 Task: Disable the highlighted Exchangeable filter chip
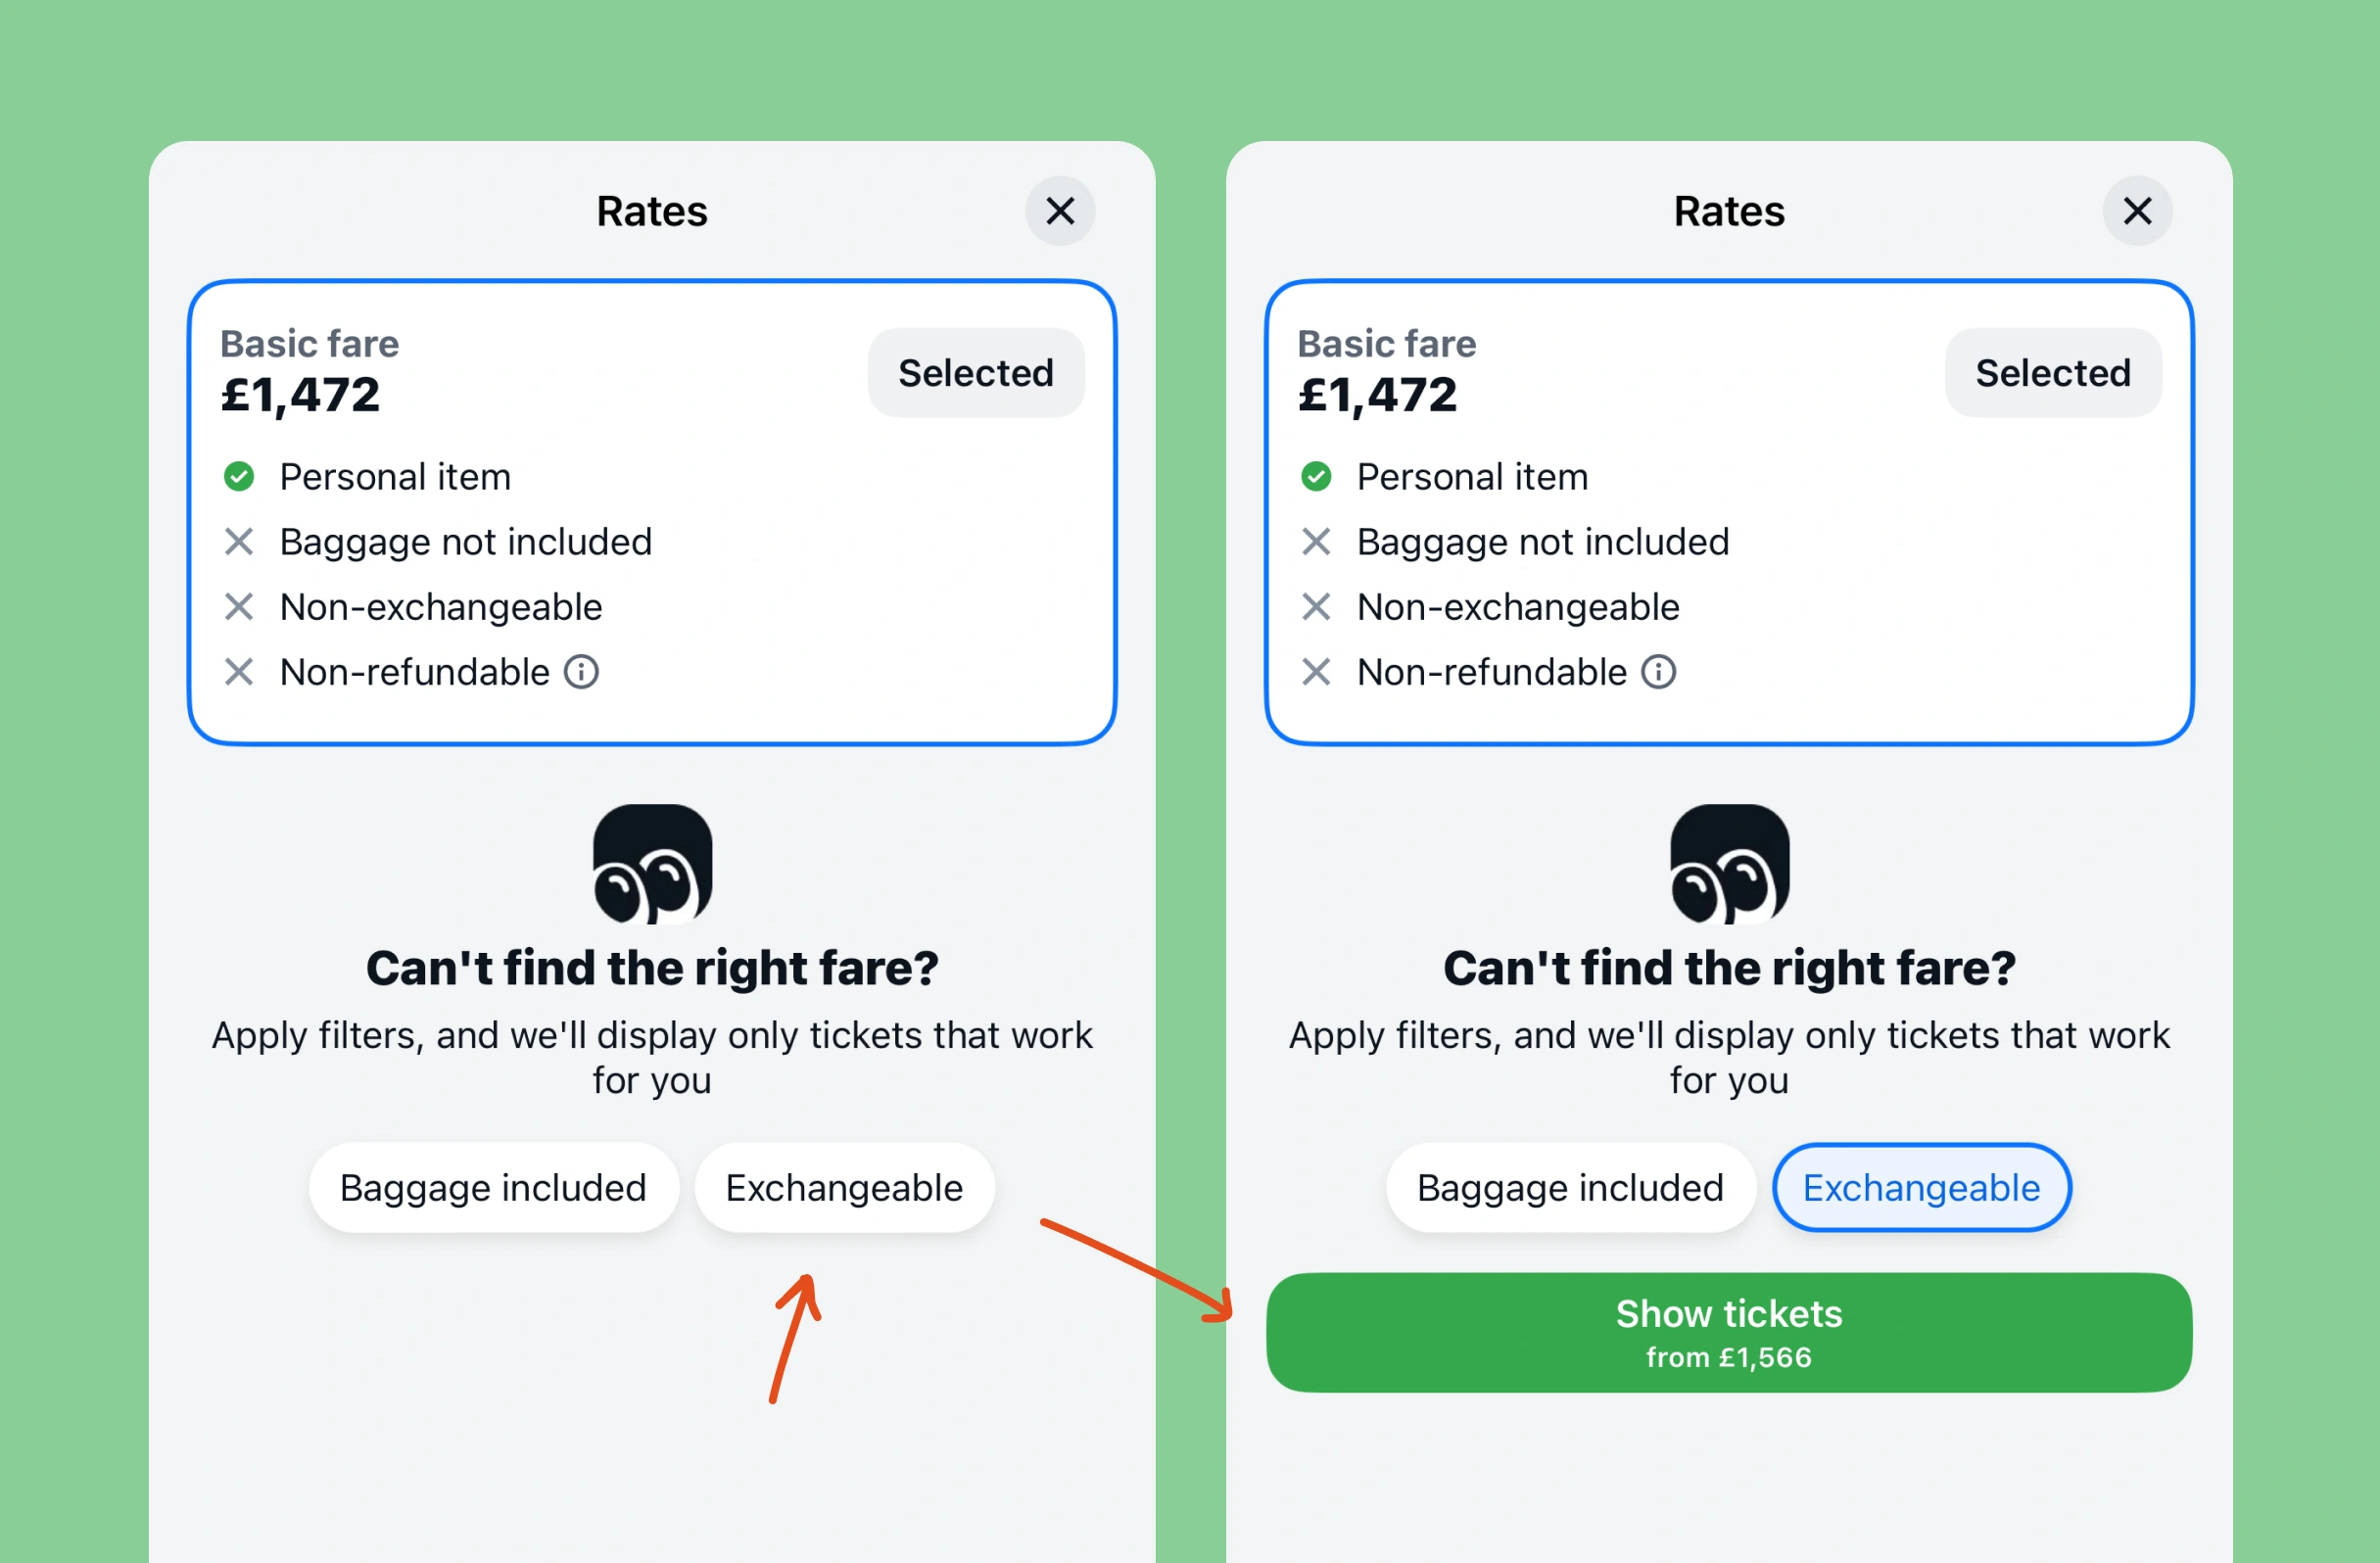coord(1921,1188)
